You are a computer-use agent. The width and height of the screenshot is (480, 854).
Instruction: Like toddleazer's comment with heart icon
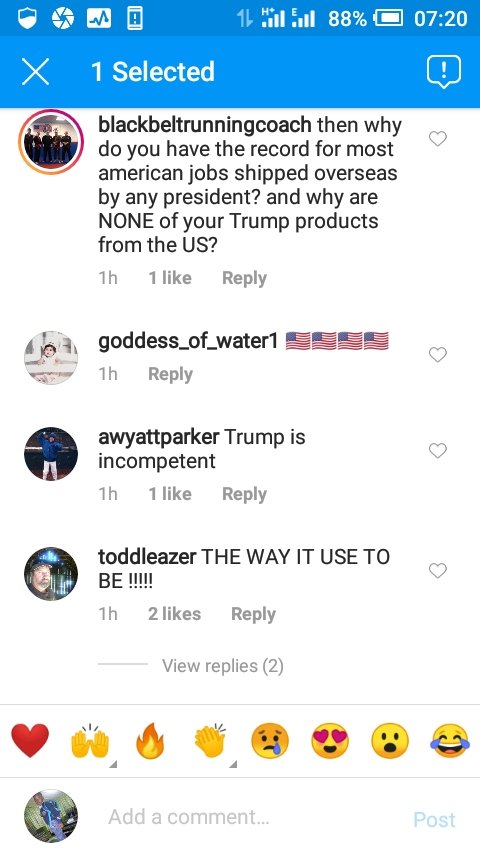pyautogui.click(x=438, y=570)
